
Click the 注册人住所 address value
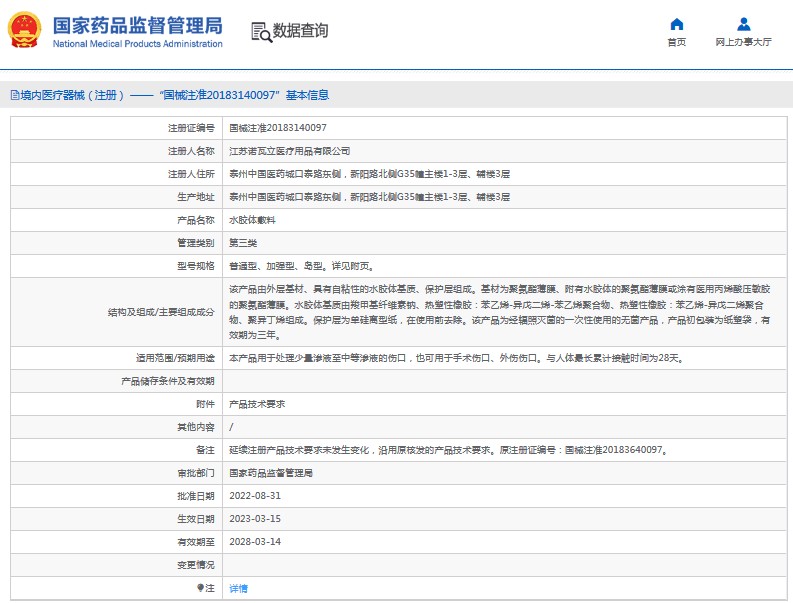pyautogui.click(x=369, y=174)
